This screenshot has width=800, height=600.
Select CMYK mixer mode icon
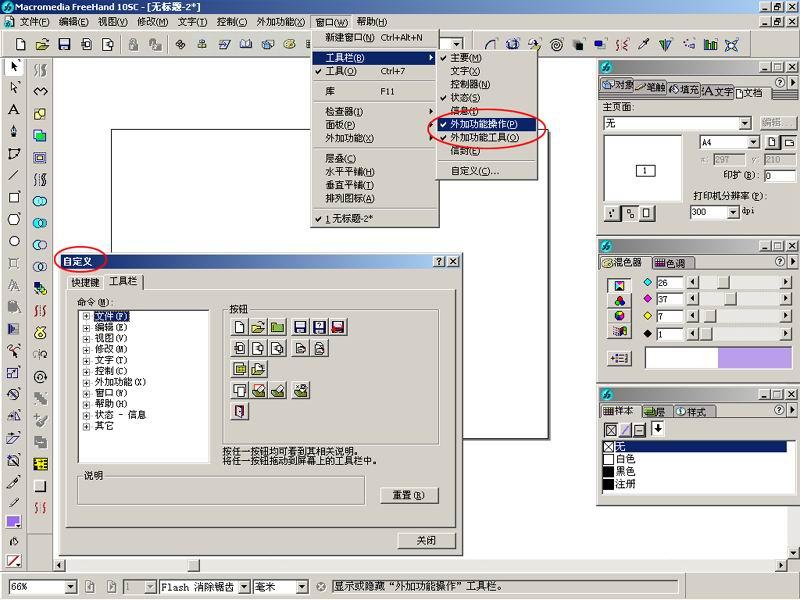pyautogui.click(x=619, y=286)
